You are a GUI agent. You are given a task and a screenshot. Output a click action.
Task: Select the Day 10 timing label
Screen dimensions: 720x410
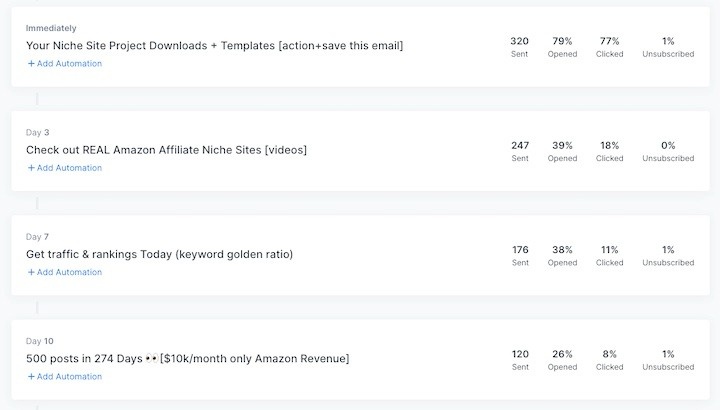tap(39, 341)
